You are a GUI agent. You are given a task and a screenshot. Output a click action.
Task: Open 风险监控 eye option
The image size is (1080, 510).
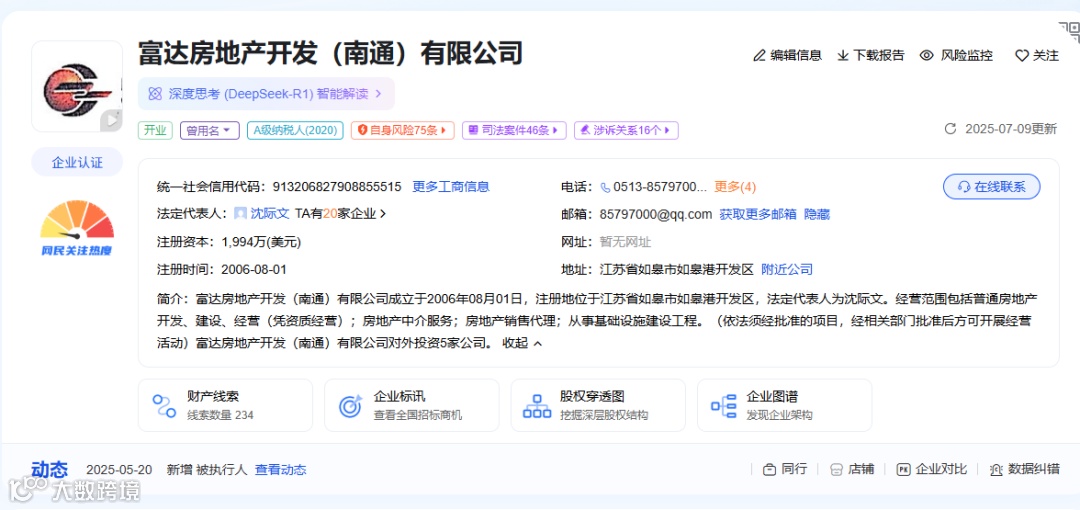click(957, 56)
